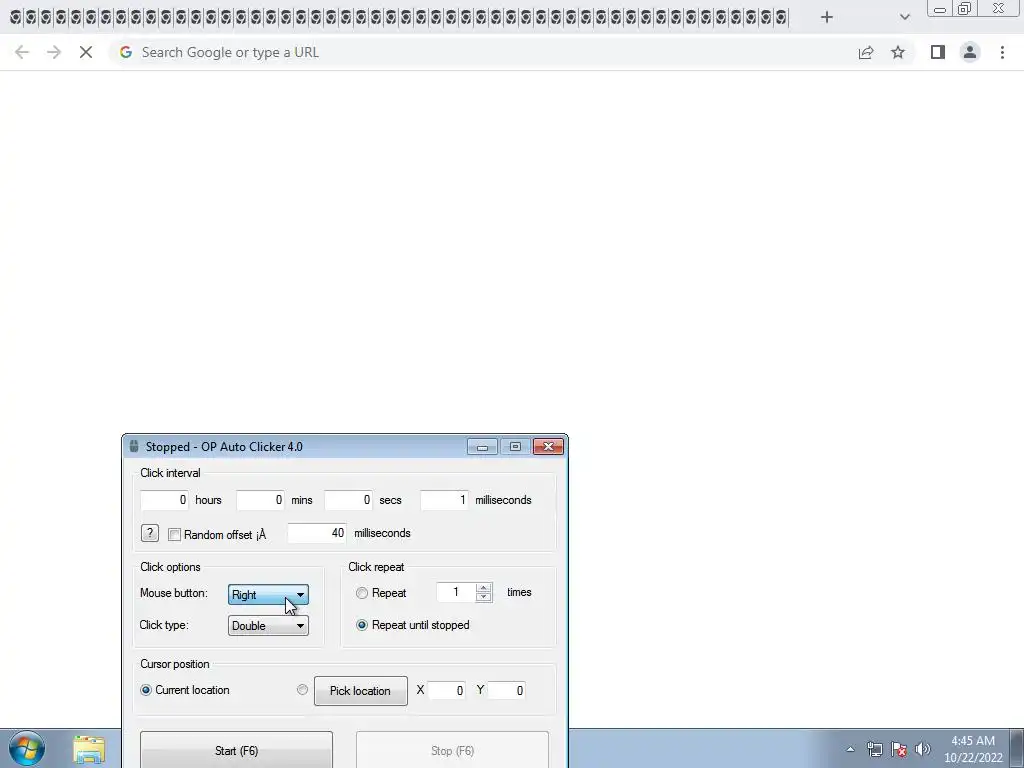The image size is (1024, 768).
Task: Edit Y coordinate field
Action: (507, 690)
